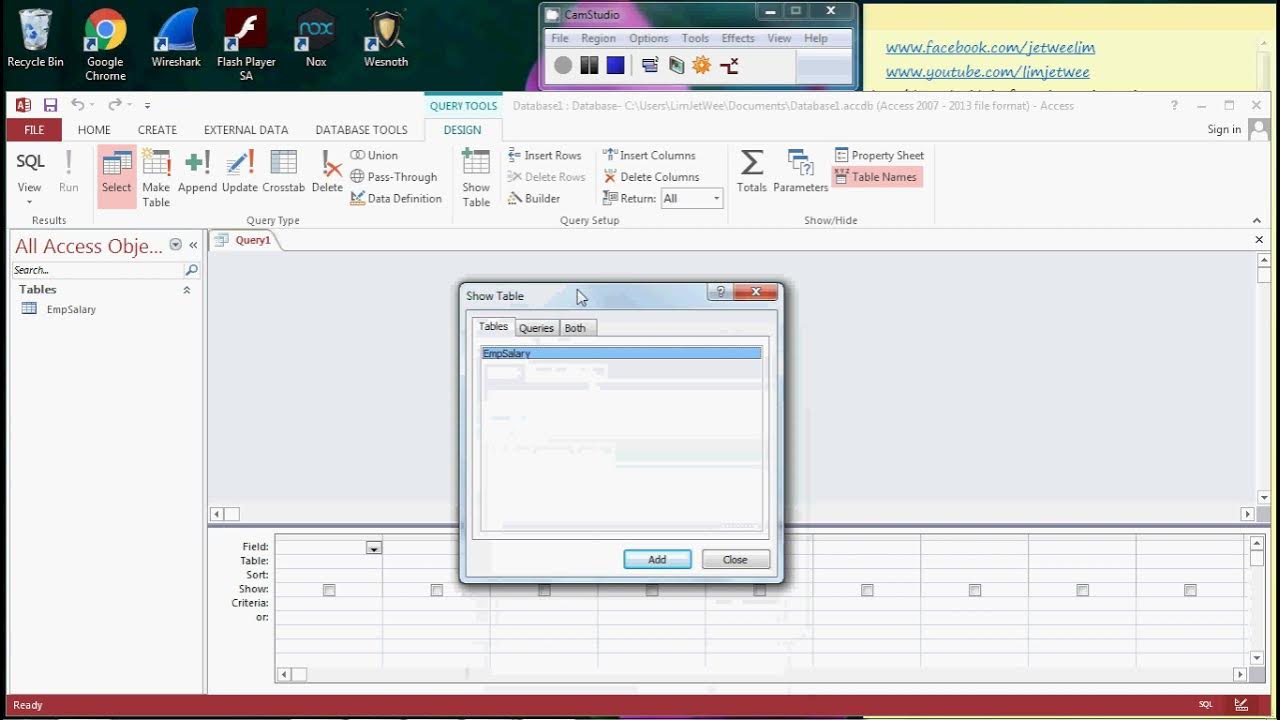This screenshot has width=1280, height=720.
Task: Click Insert Columns in Query Setup
Action: point(649,155)
